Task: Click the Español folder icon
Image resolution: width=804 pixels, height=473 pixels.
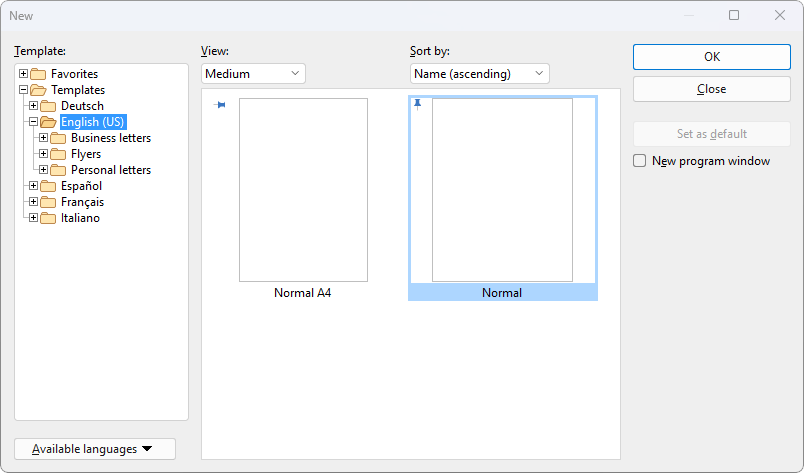Action: point(48,186)
